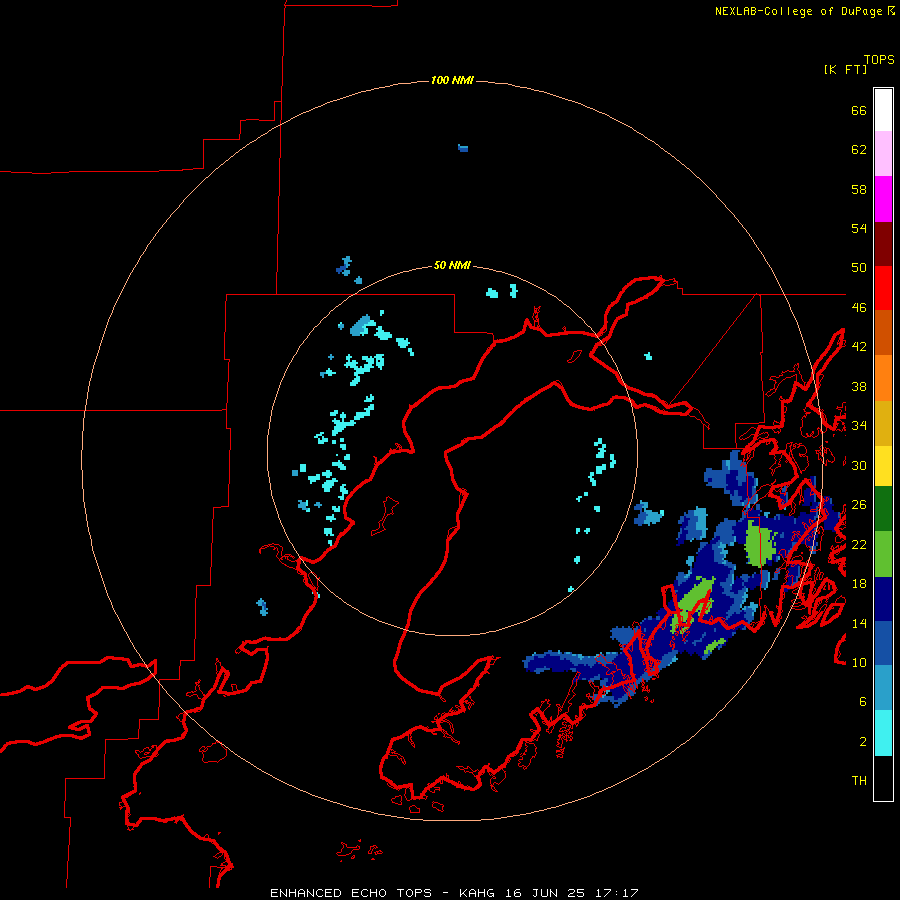Click the medium blue legend swatch
Image resolution: width=900 pixels, height=900 pixels.
pos(883,643)
